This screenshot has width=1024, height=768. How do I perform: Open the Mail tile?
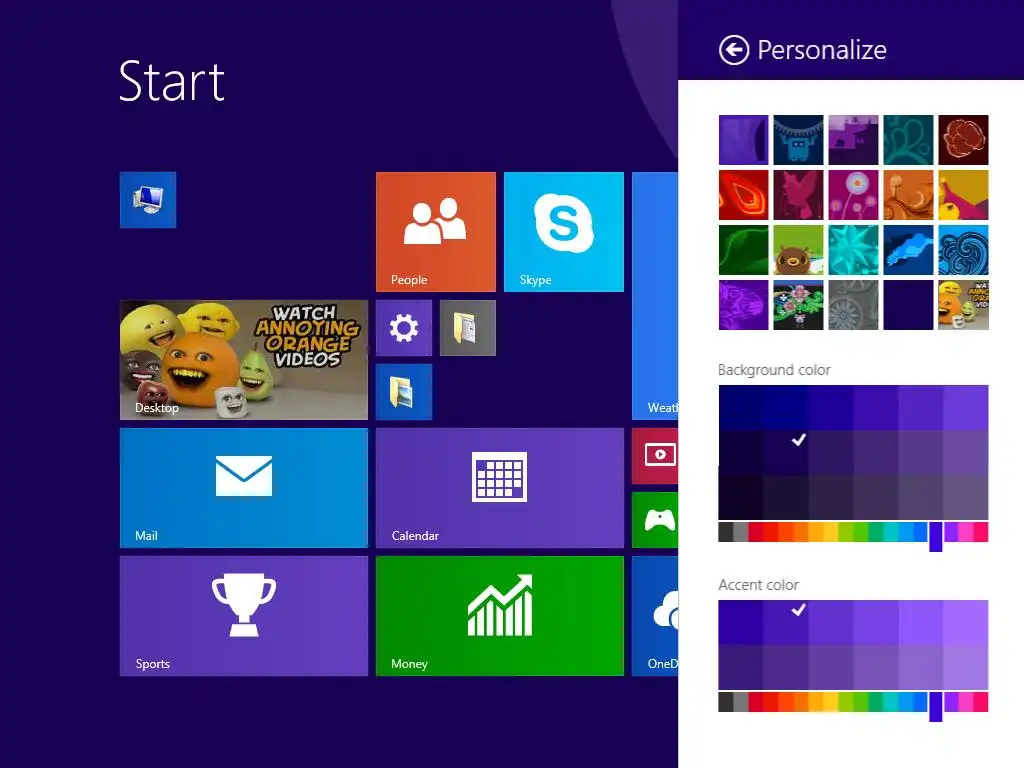[x=244, y=488]
